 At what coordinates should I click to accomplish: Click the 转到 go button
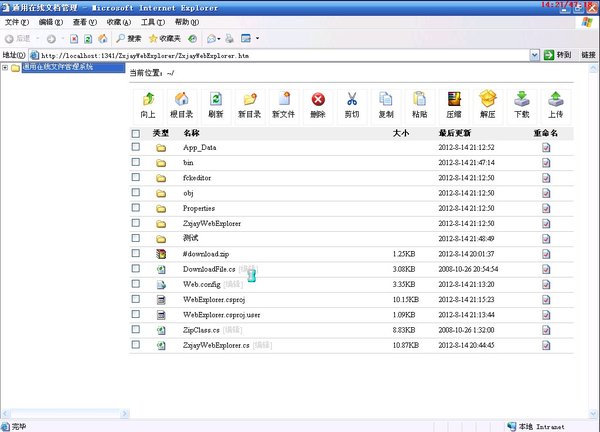[x=563, y=56]
